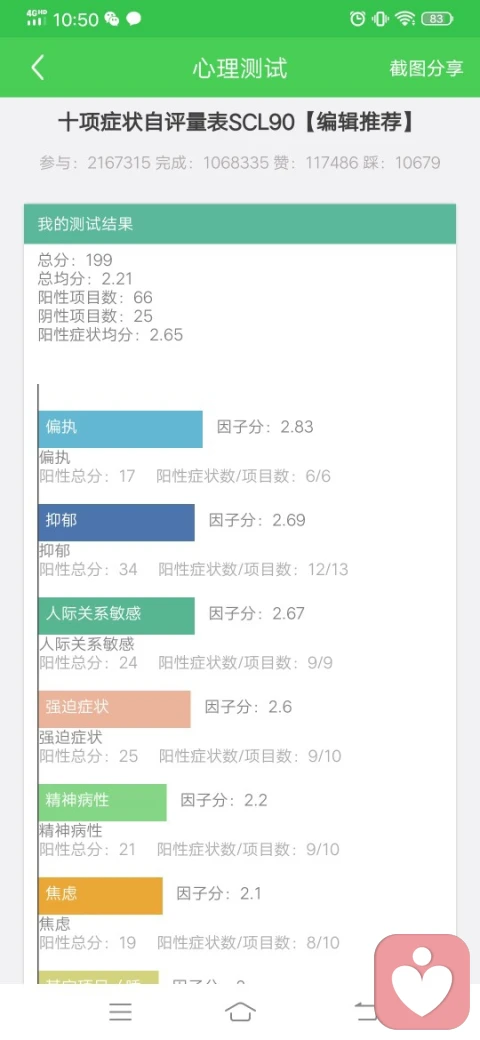
Task: Tap the Wi-Fi status icon
Action: tap(404, 19)
